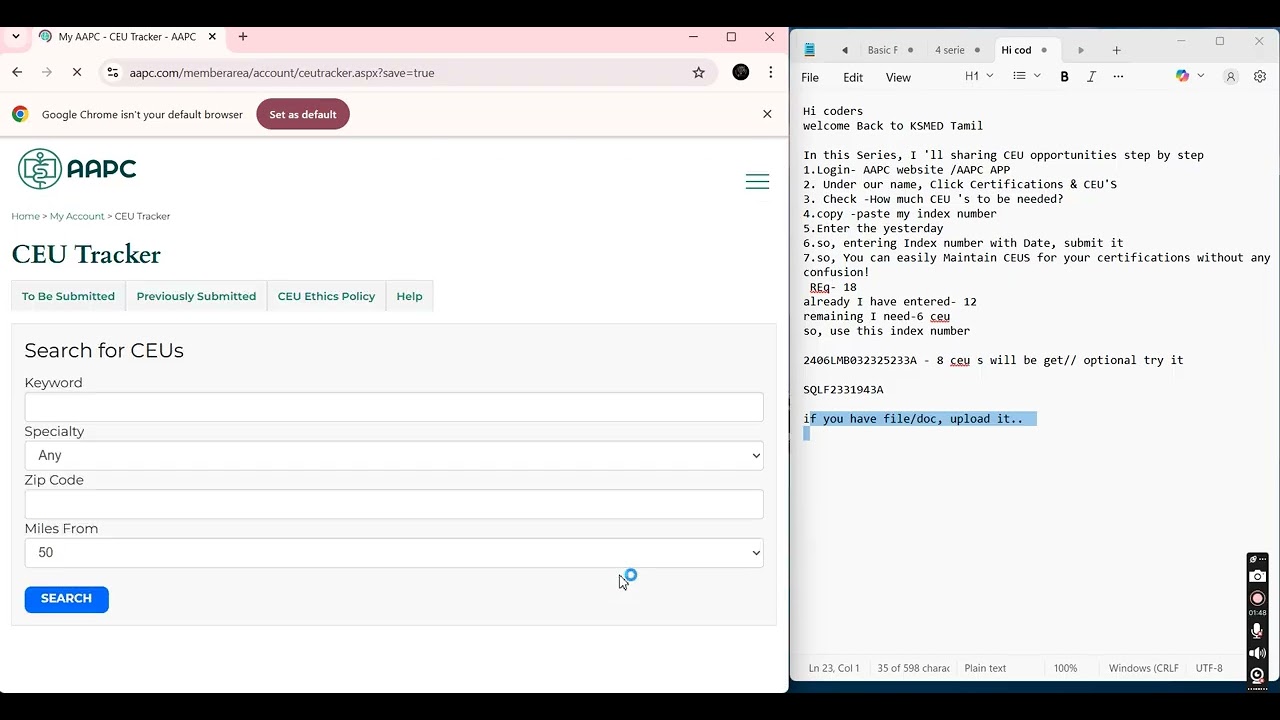Viewport: 1280px width, 720px height.
Task: Open Notepad Edit menu
Action: pos(853,77)
